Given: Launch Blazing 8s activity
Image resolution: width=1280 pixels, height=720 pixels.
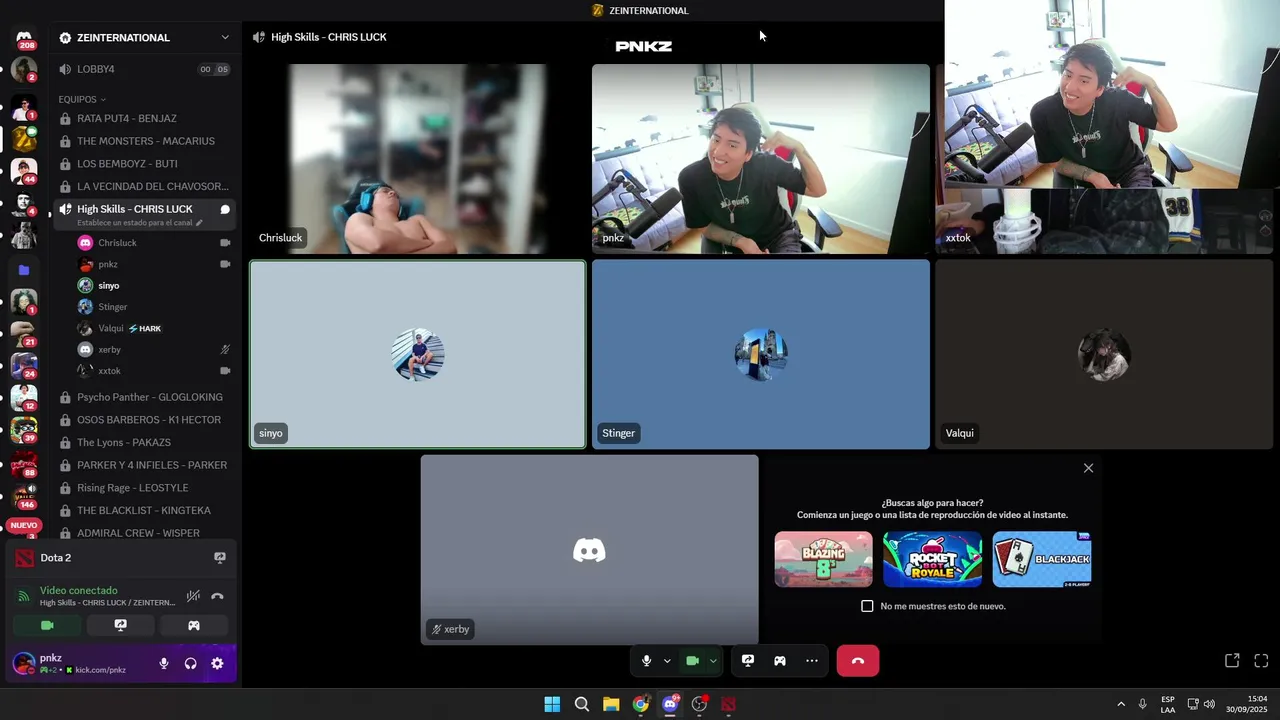Looking at the screenshot, I should [x=823, y=559].
